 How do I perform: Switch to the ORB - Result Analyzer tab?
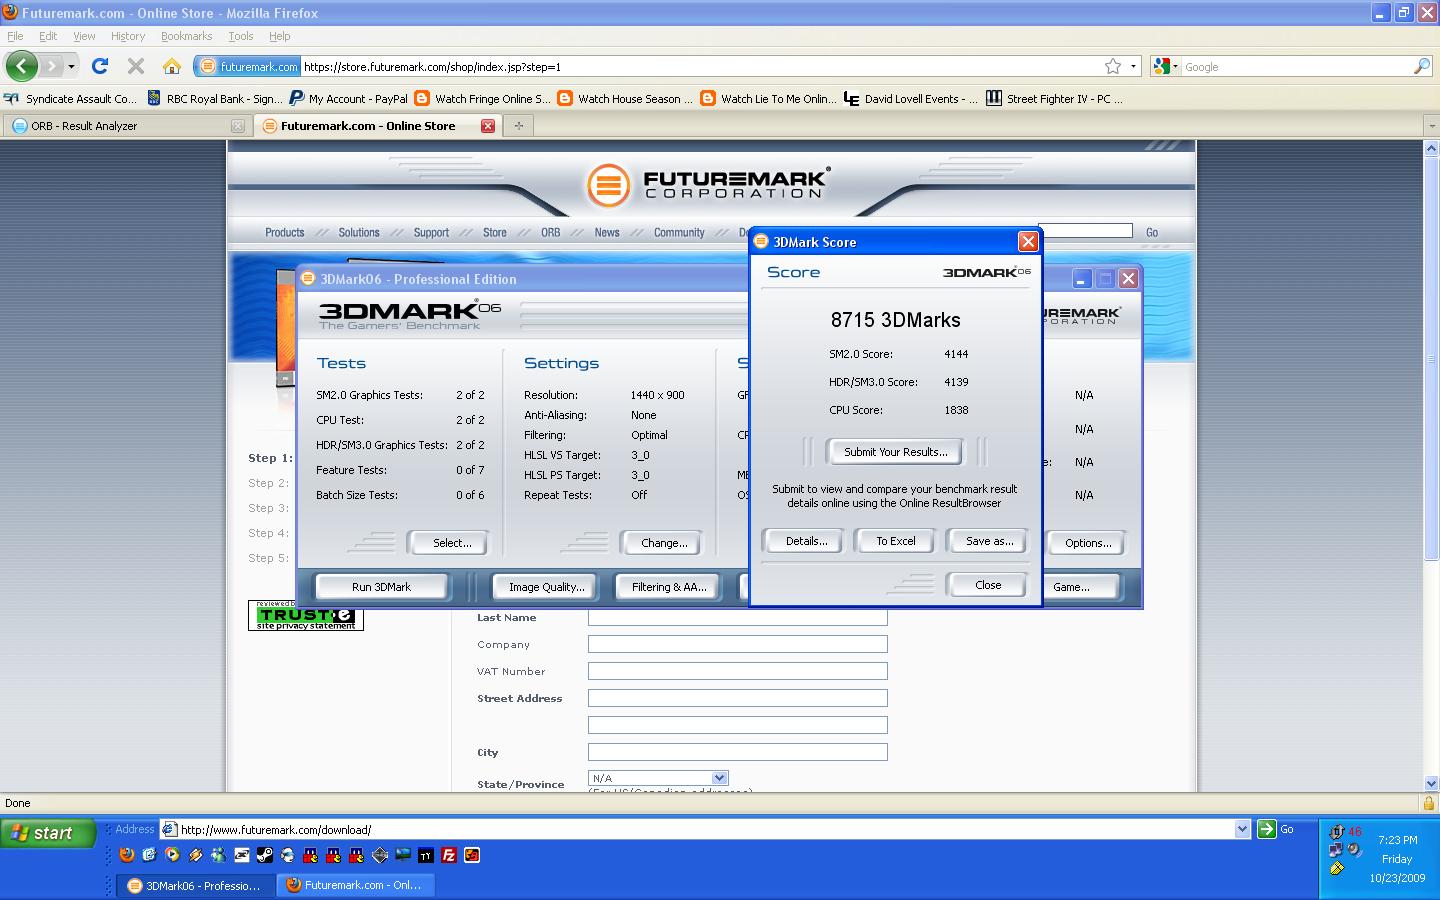(126, 126)
